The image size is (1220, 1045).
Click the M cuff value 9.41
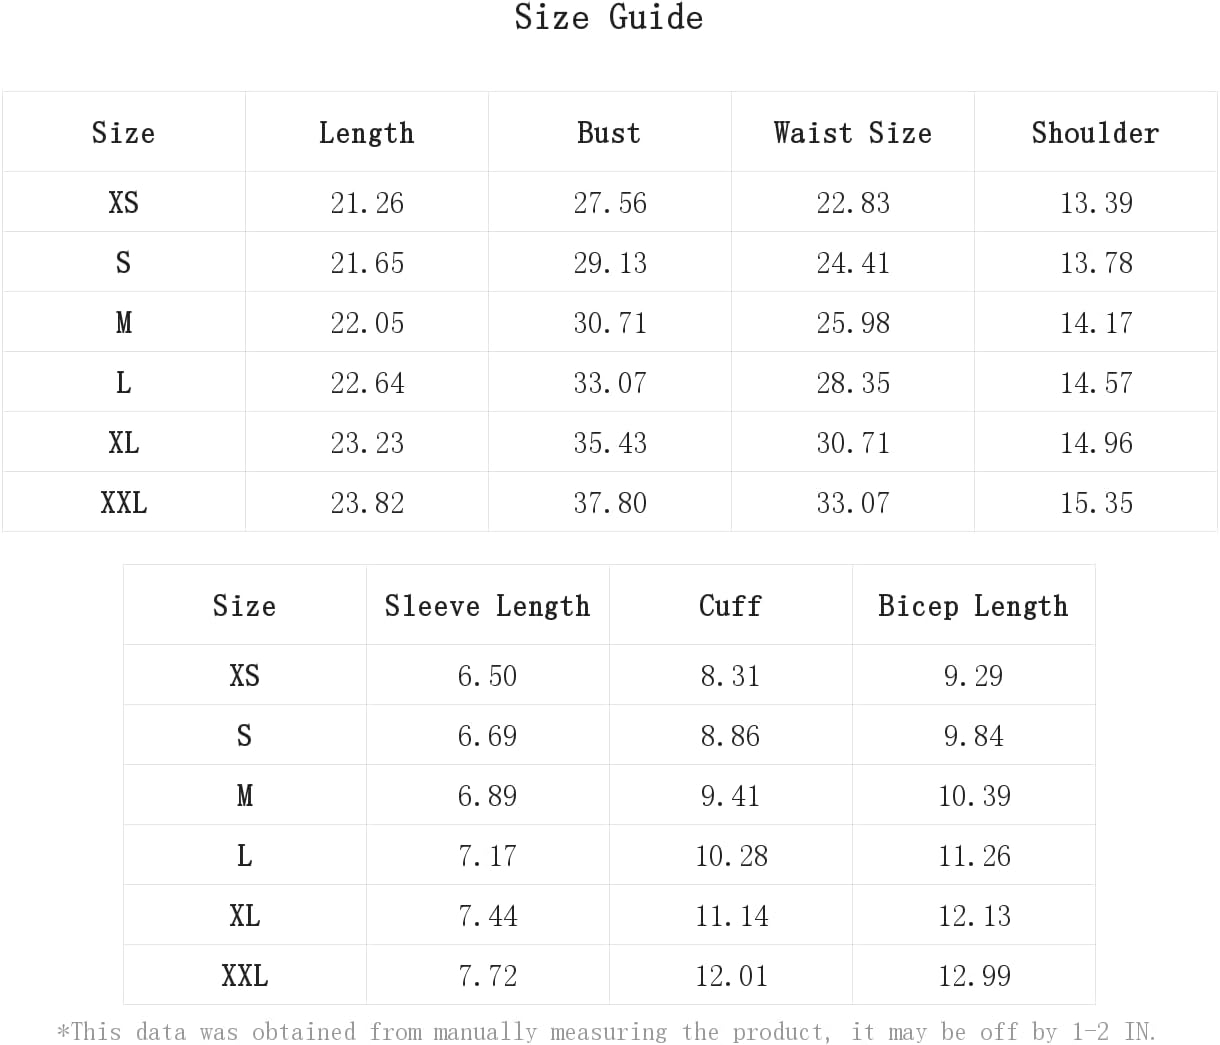730,795
